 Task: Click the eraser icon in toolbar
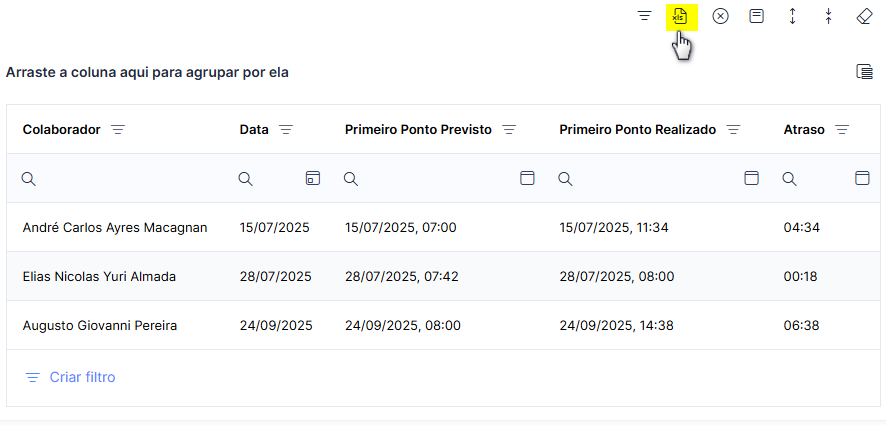tap(865, 16)
